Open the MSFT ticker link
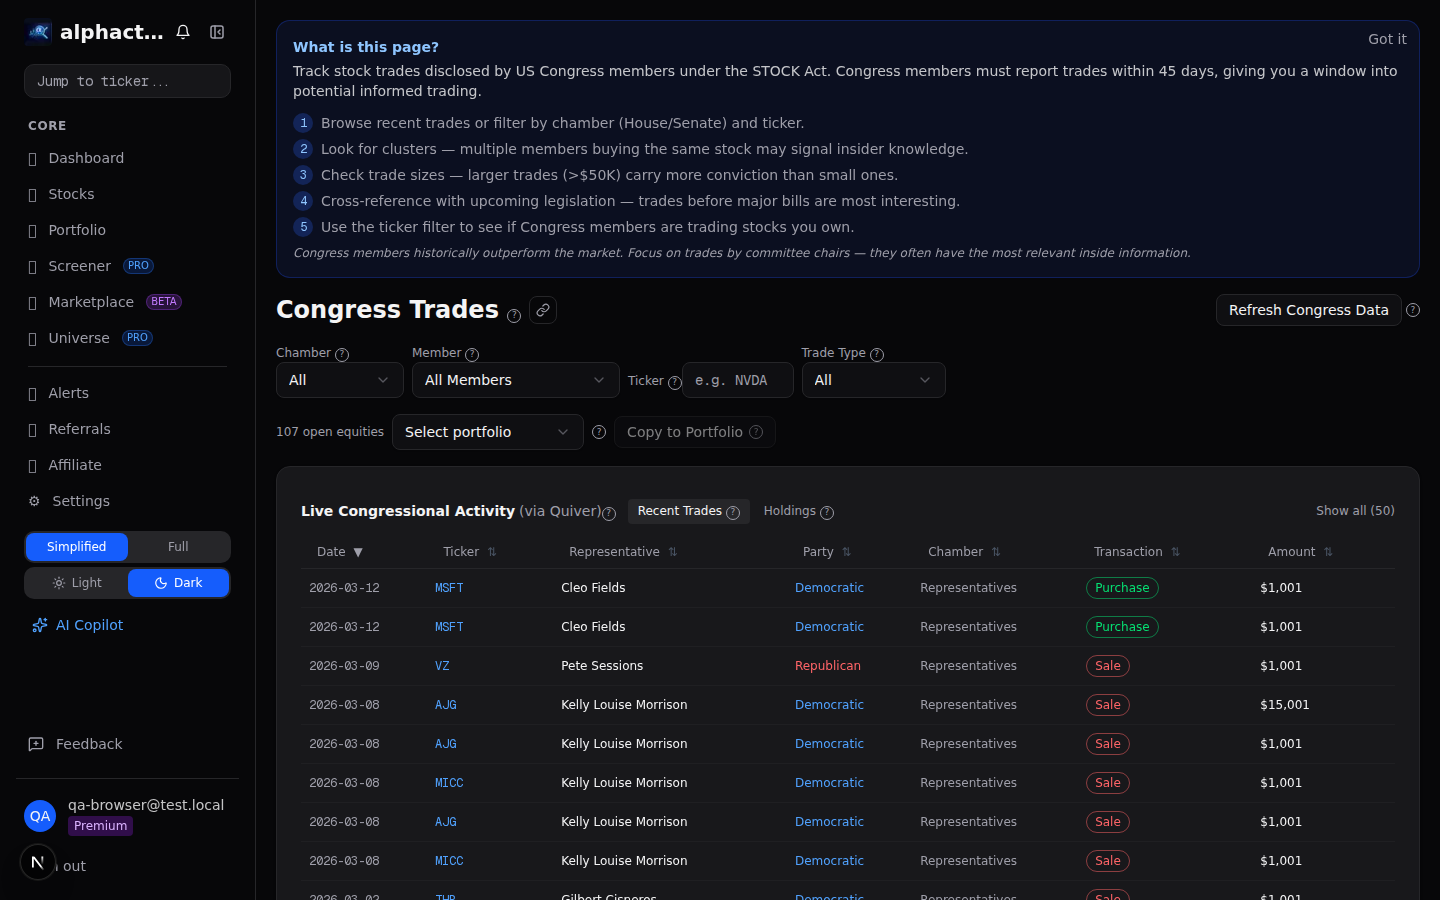 [x=449, y=587]
